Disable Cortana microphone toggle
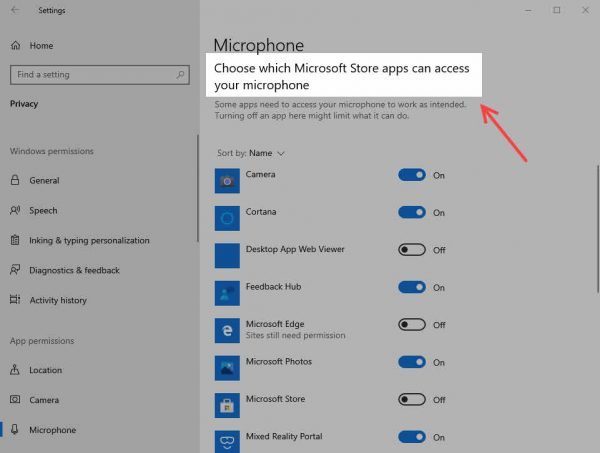This screenshot has width=600, height=453. [x=411, y=212]
